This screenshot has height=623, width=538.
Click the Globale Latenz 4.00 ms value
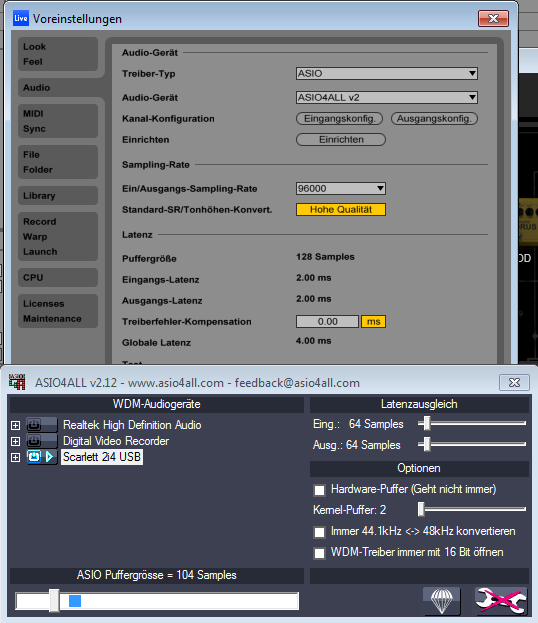click(x=314, y=341)
